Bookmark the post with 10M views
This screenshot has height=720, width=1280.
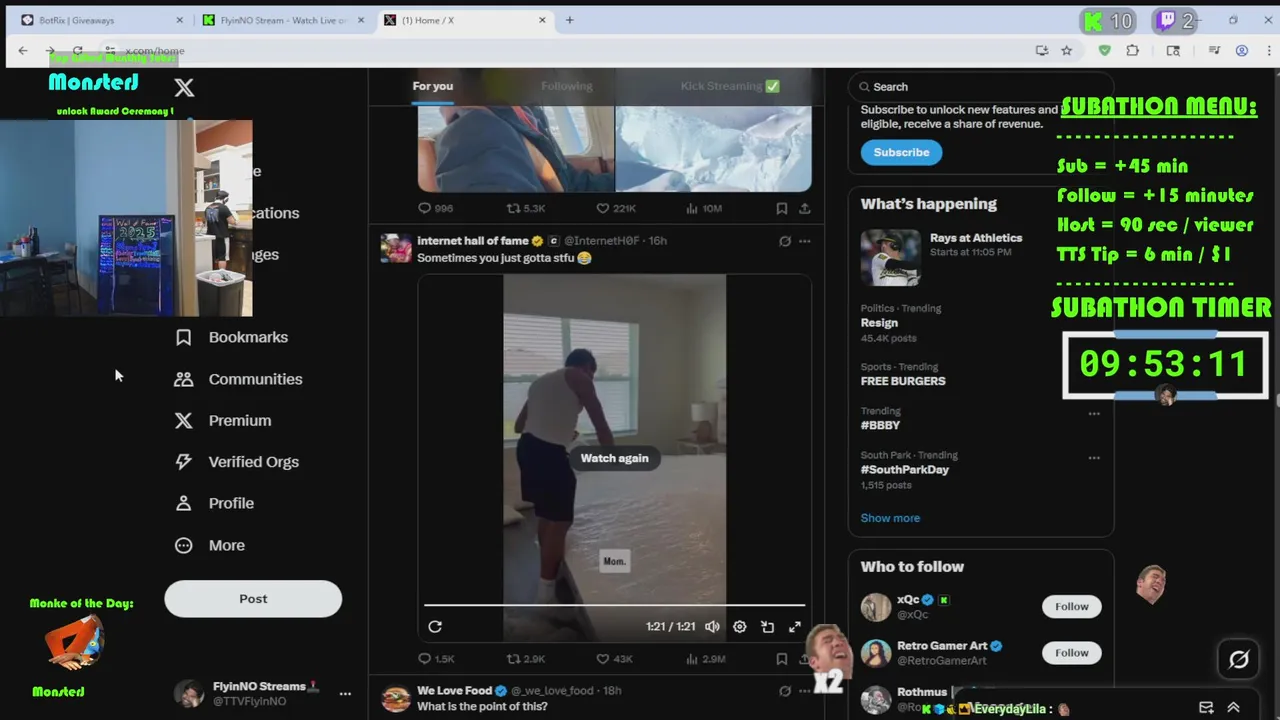point(782,208)
